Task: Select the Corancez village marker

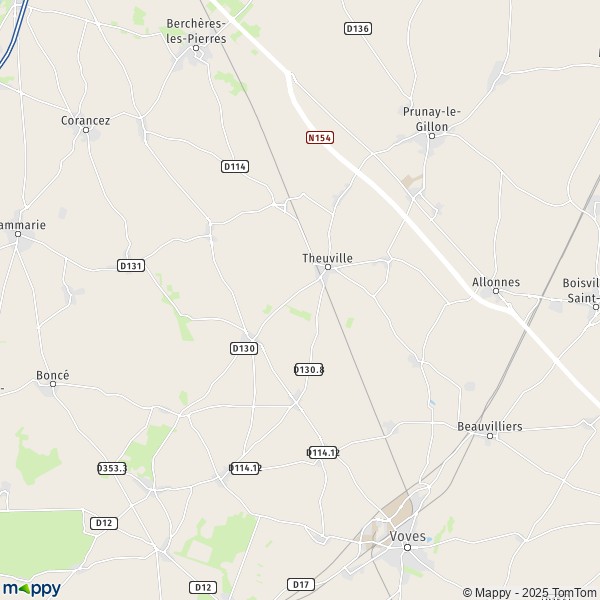Action: tap(86, 130)
